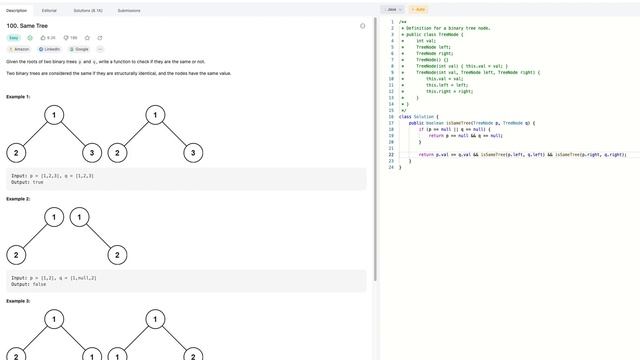This screenshot has height=360, width=640.
Task: Click the 'Example 3:' heading
Action: tap(18, 301)
